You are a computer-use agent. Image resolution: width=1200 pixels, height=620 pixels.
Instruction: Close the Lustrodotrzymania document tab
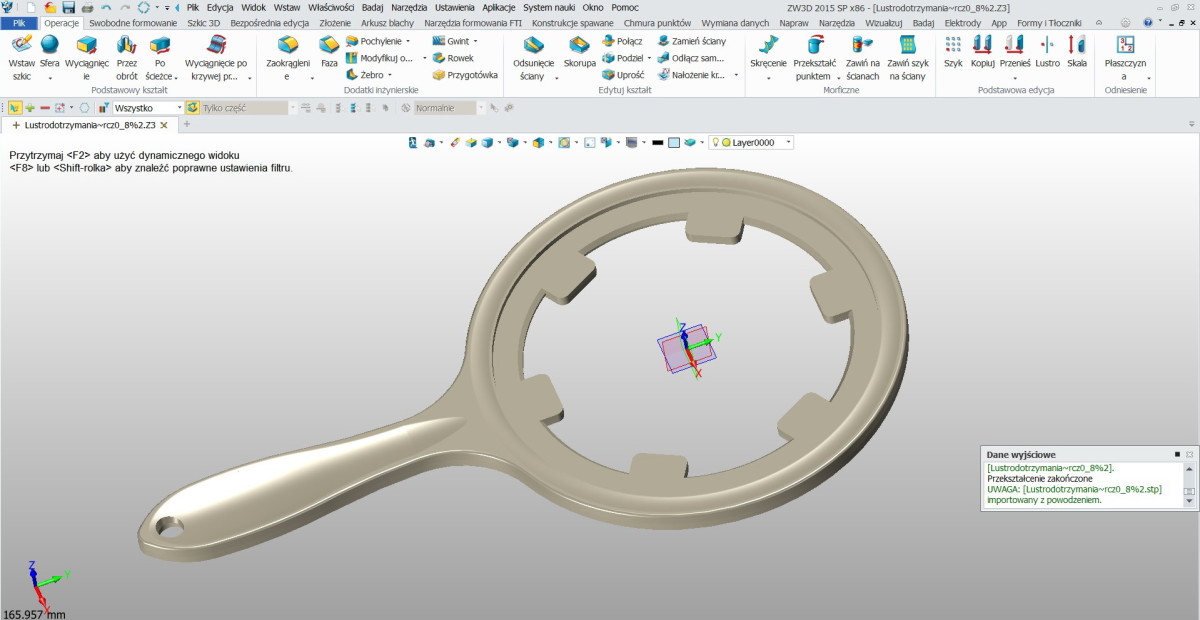click(164, 125)
